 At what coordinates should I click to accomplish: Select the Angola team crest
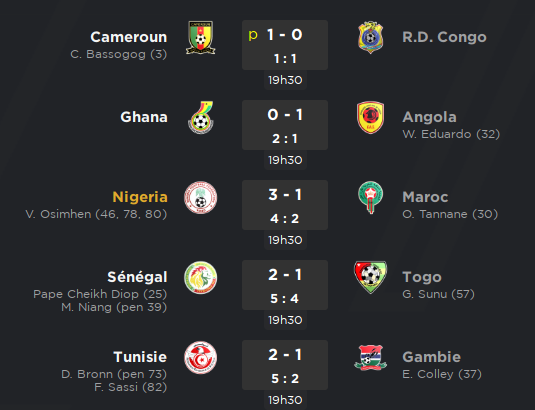click(371, 117)
